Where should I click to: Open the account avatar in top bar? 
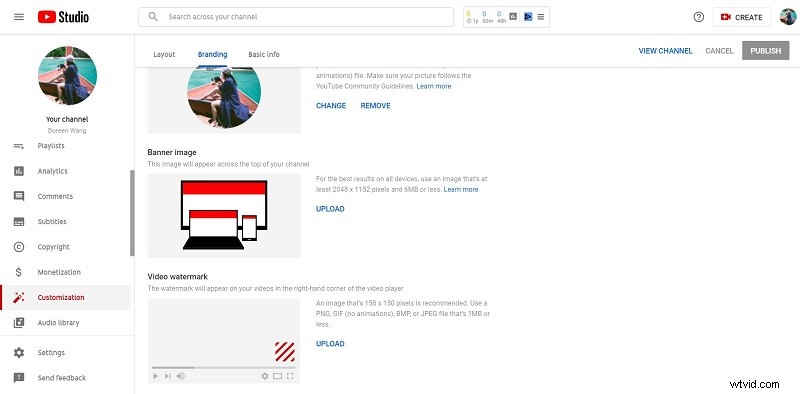point(788,17)
